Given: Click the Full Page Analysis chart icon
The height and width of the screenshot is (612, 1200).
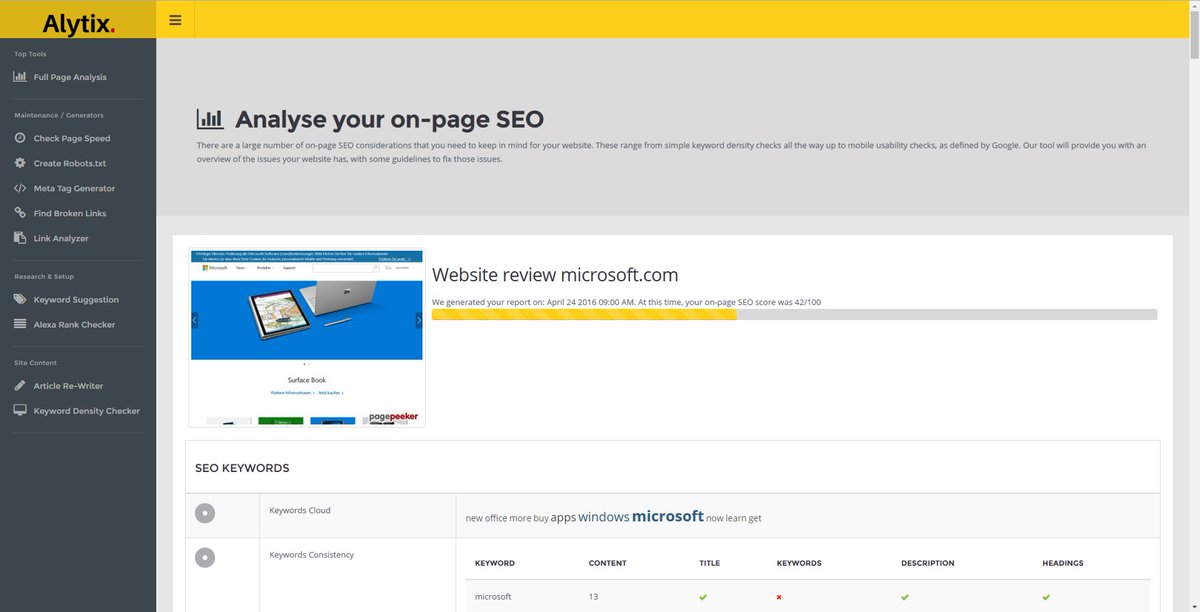Looking at the screenshot, I should pyautogui.click(x=20, y=77).
